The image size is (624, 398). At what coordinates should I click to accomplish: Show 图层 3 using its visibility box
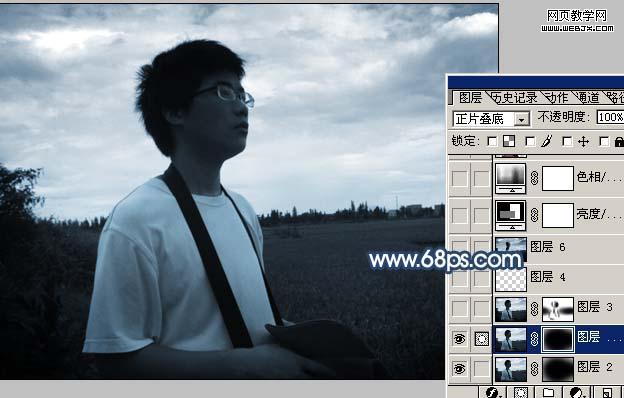coord(460,308)
